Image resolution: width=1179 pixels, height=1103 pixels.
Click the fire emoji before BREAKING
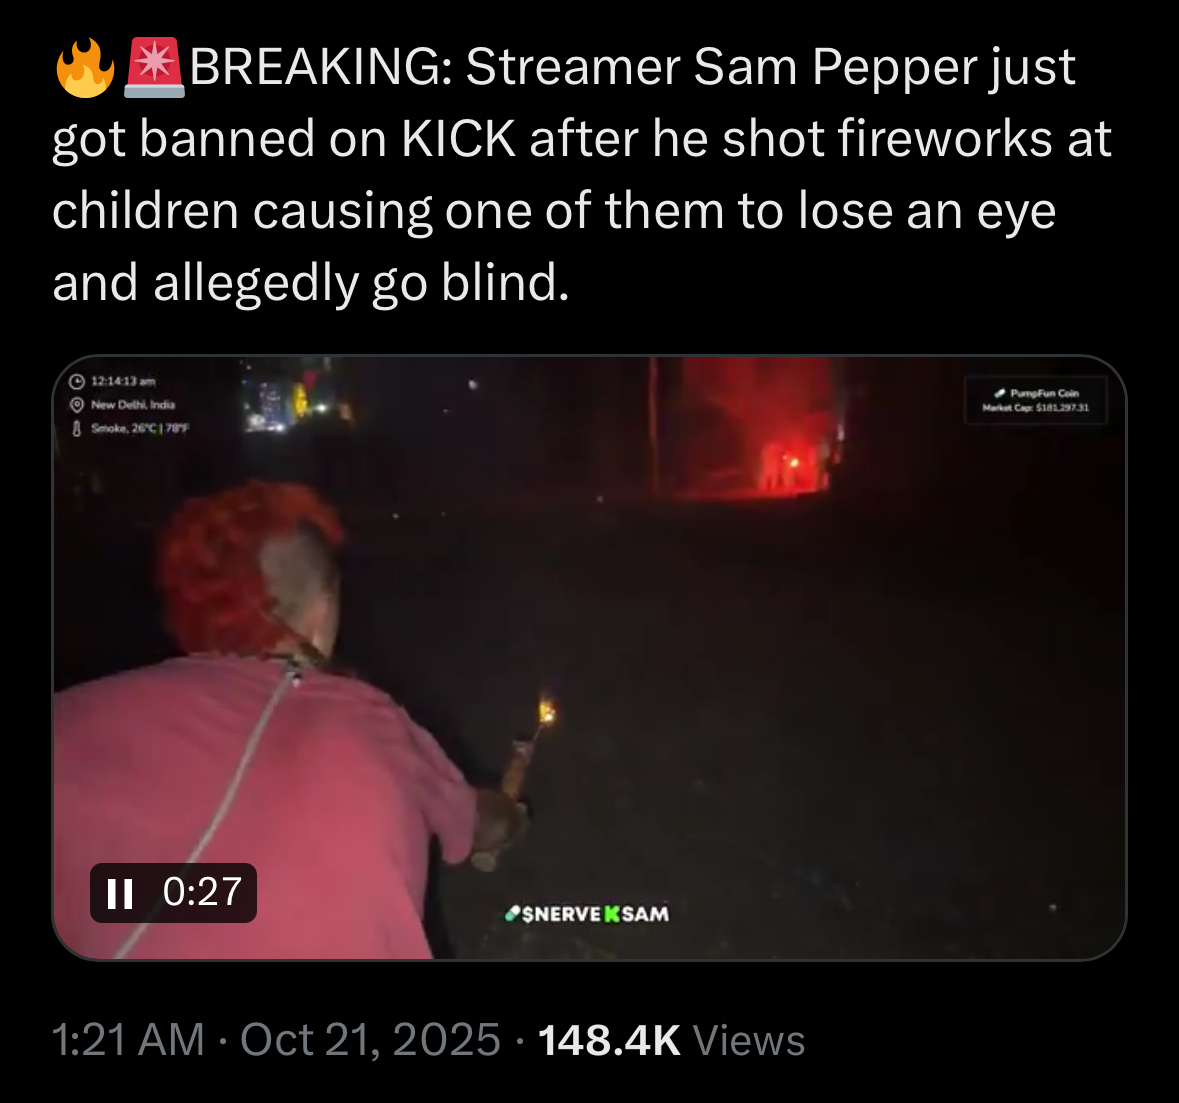point(85,68)
